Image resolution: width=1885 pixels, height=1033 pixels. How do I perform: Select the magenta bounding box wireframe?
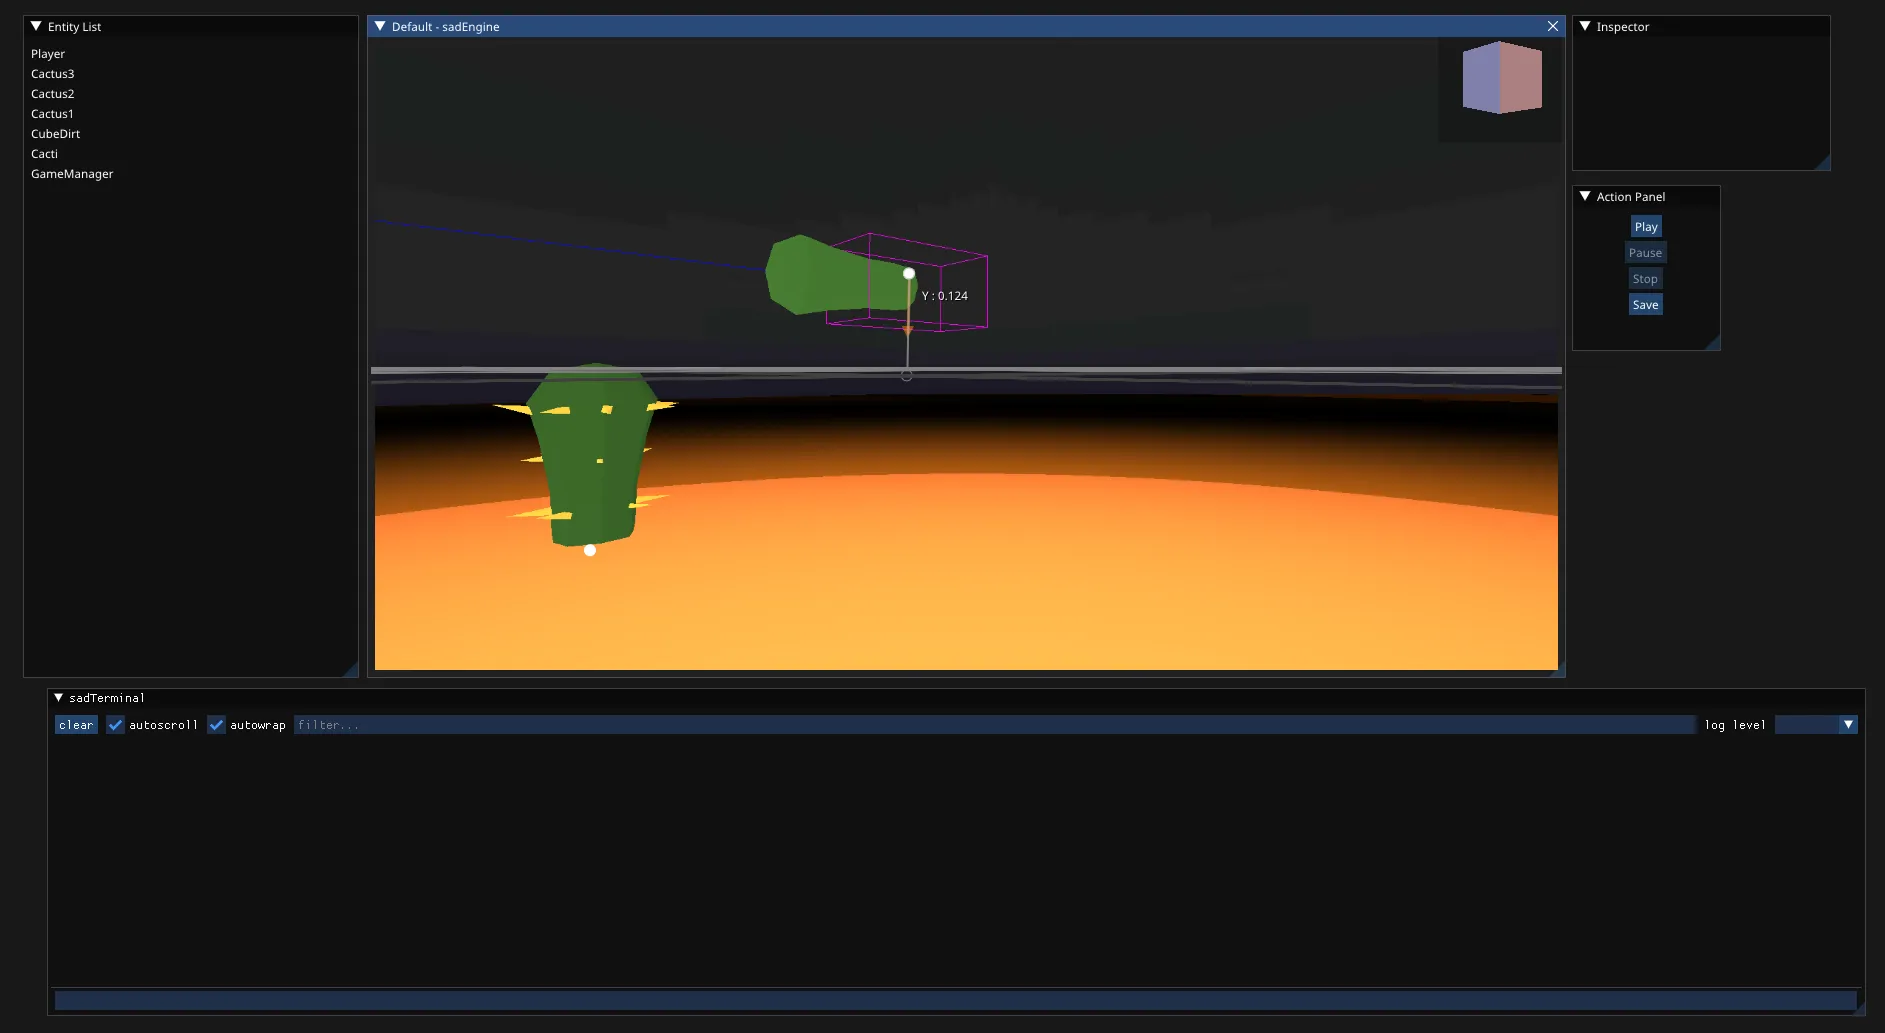(907, 281)
